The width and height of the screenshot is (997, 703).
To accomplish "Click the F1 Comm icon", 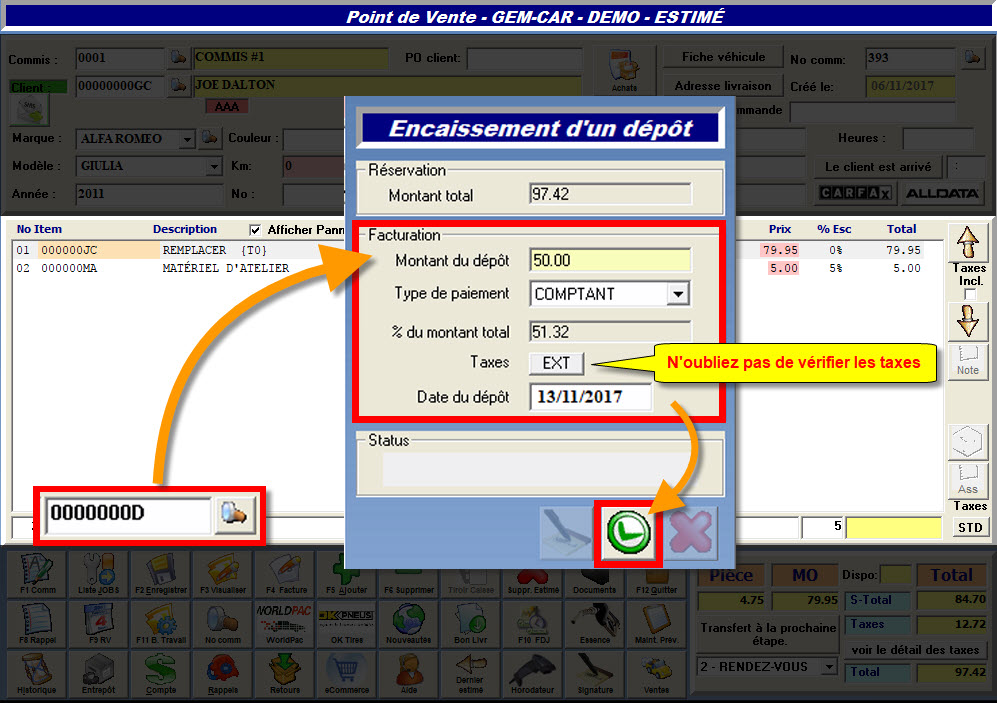I will pos(38,573).
